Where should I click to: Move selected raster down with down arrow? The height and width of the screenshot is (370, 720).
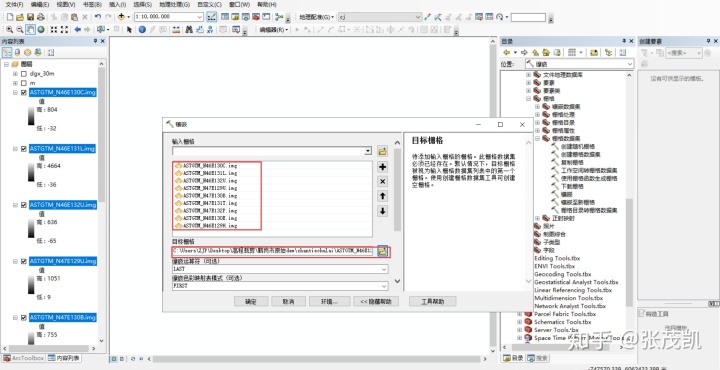[382, 211]
